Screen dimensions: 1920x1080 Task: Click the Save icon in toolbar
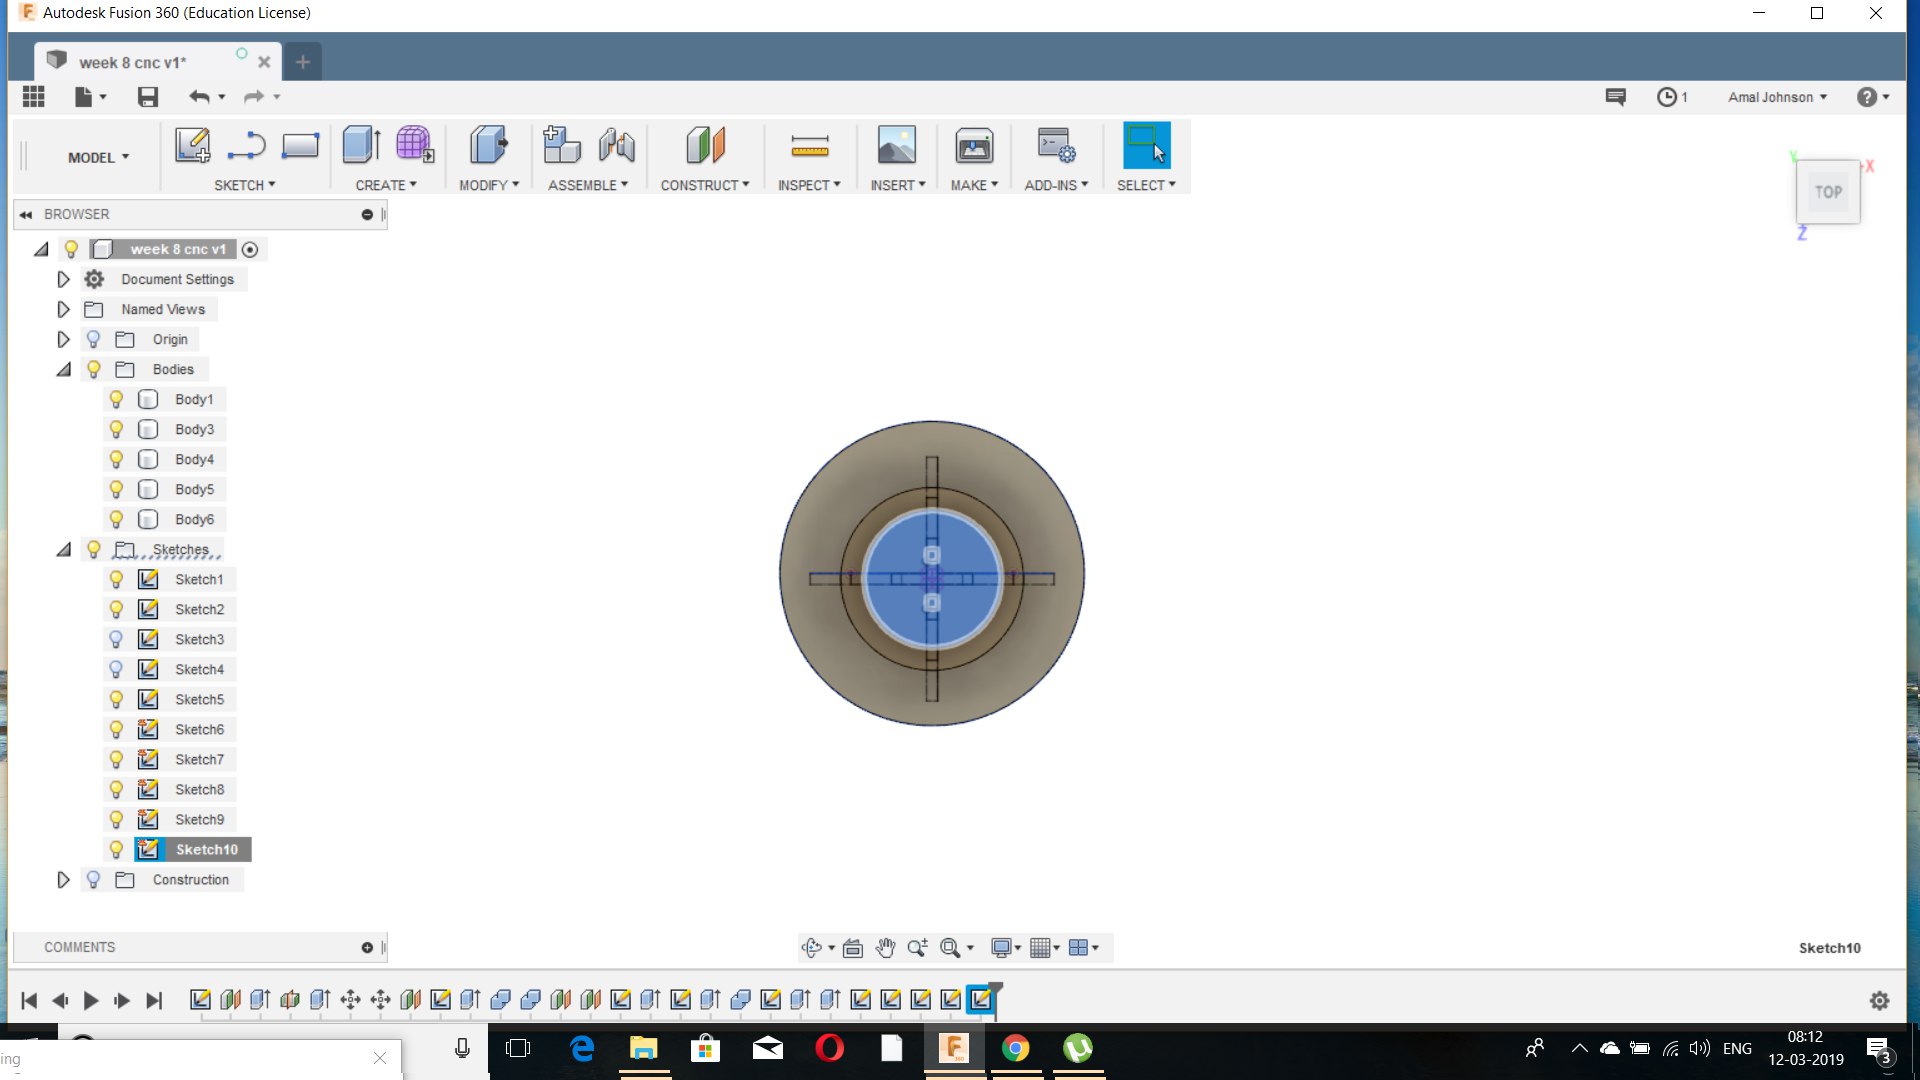[x=148, y=97]
